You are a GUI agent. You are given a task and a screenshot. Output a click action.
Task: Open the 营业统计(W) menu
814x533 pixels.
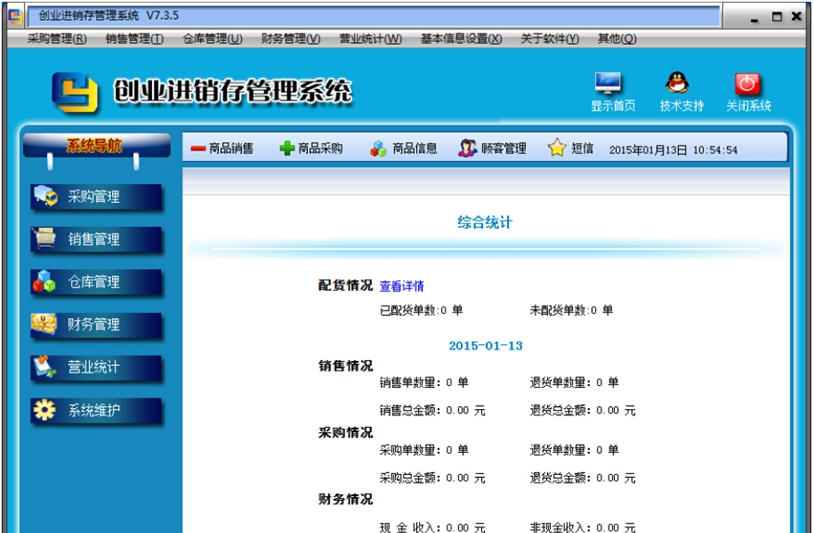(x=370, y=39)
